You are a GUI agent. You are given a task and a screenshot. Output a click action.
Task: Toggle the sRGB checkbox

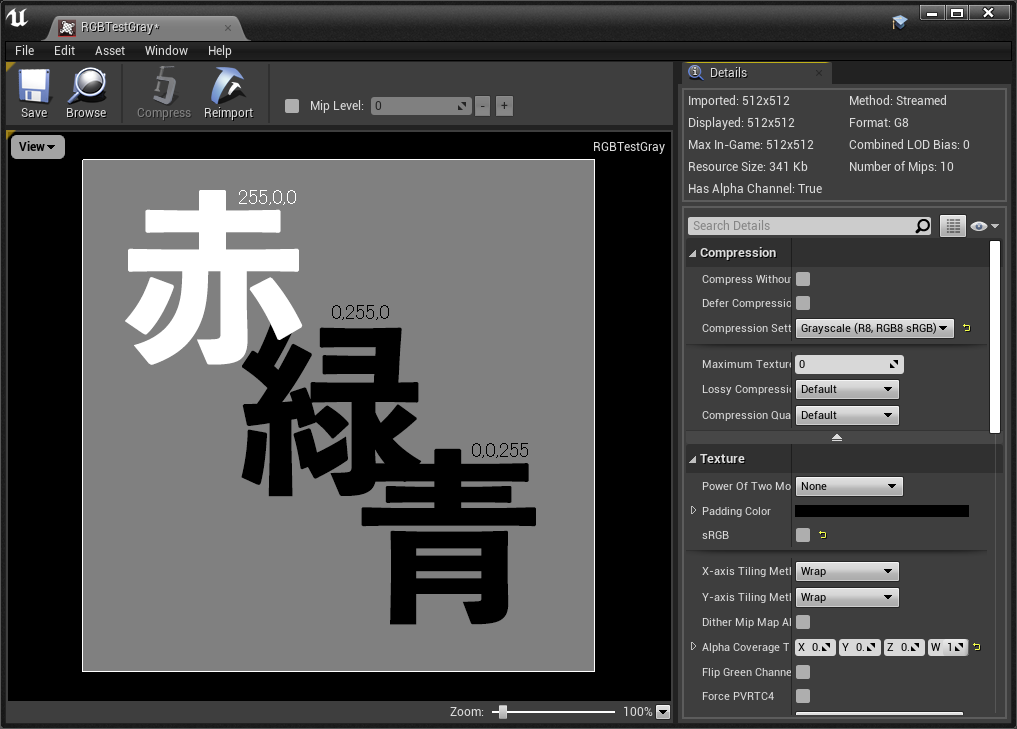pyautogui.click(x=803, y=535)
